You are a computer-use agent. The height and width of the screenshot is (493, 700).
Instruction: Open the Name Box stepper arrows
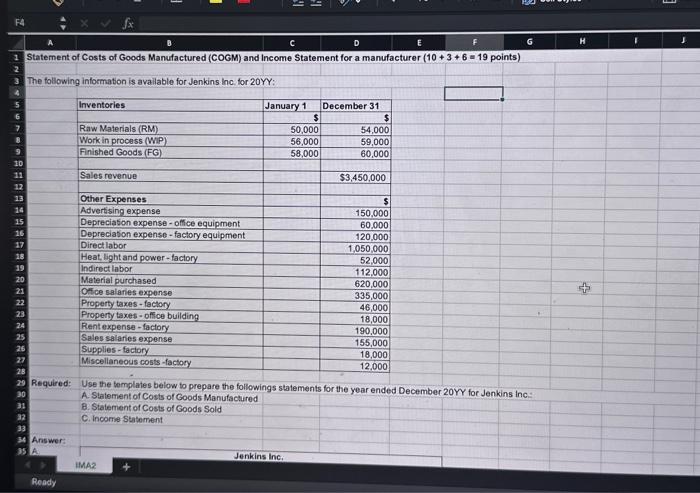point(63,23)
